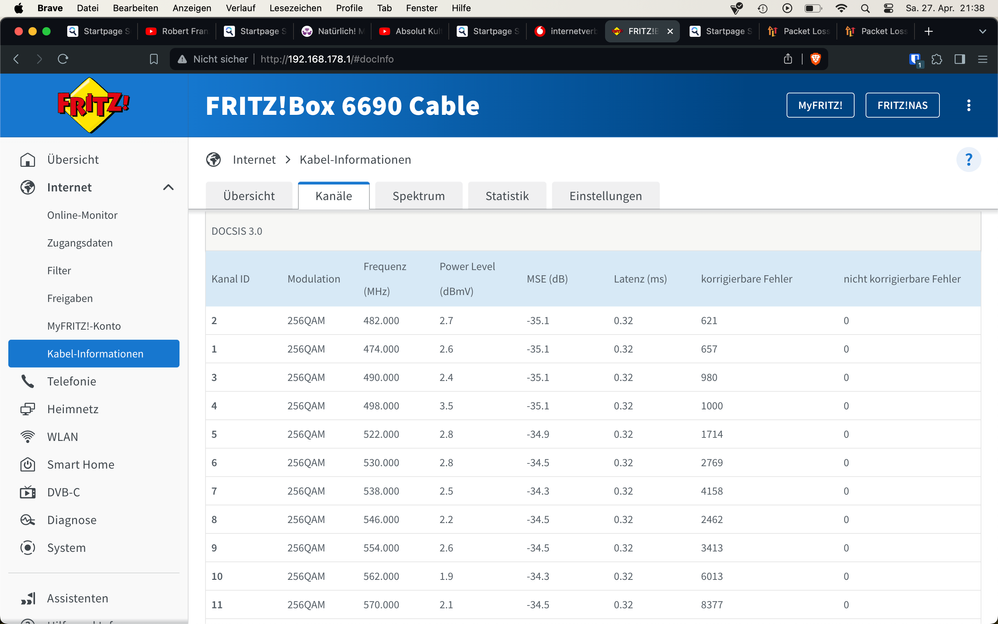998x624 pixels.
Task: Open the Übersicht home icon in sidebar
Action: click(x=27, y=160)
